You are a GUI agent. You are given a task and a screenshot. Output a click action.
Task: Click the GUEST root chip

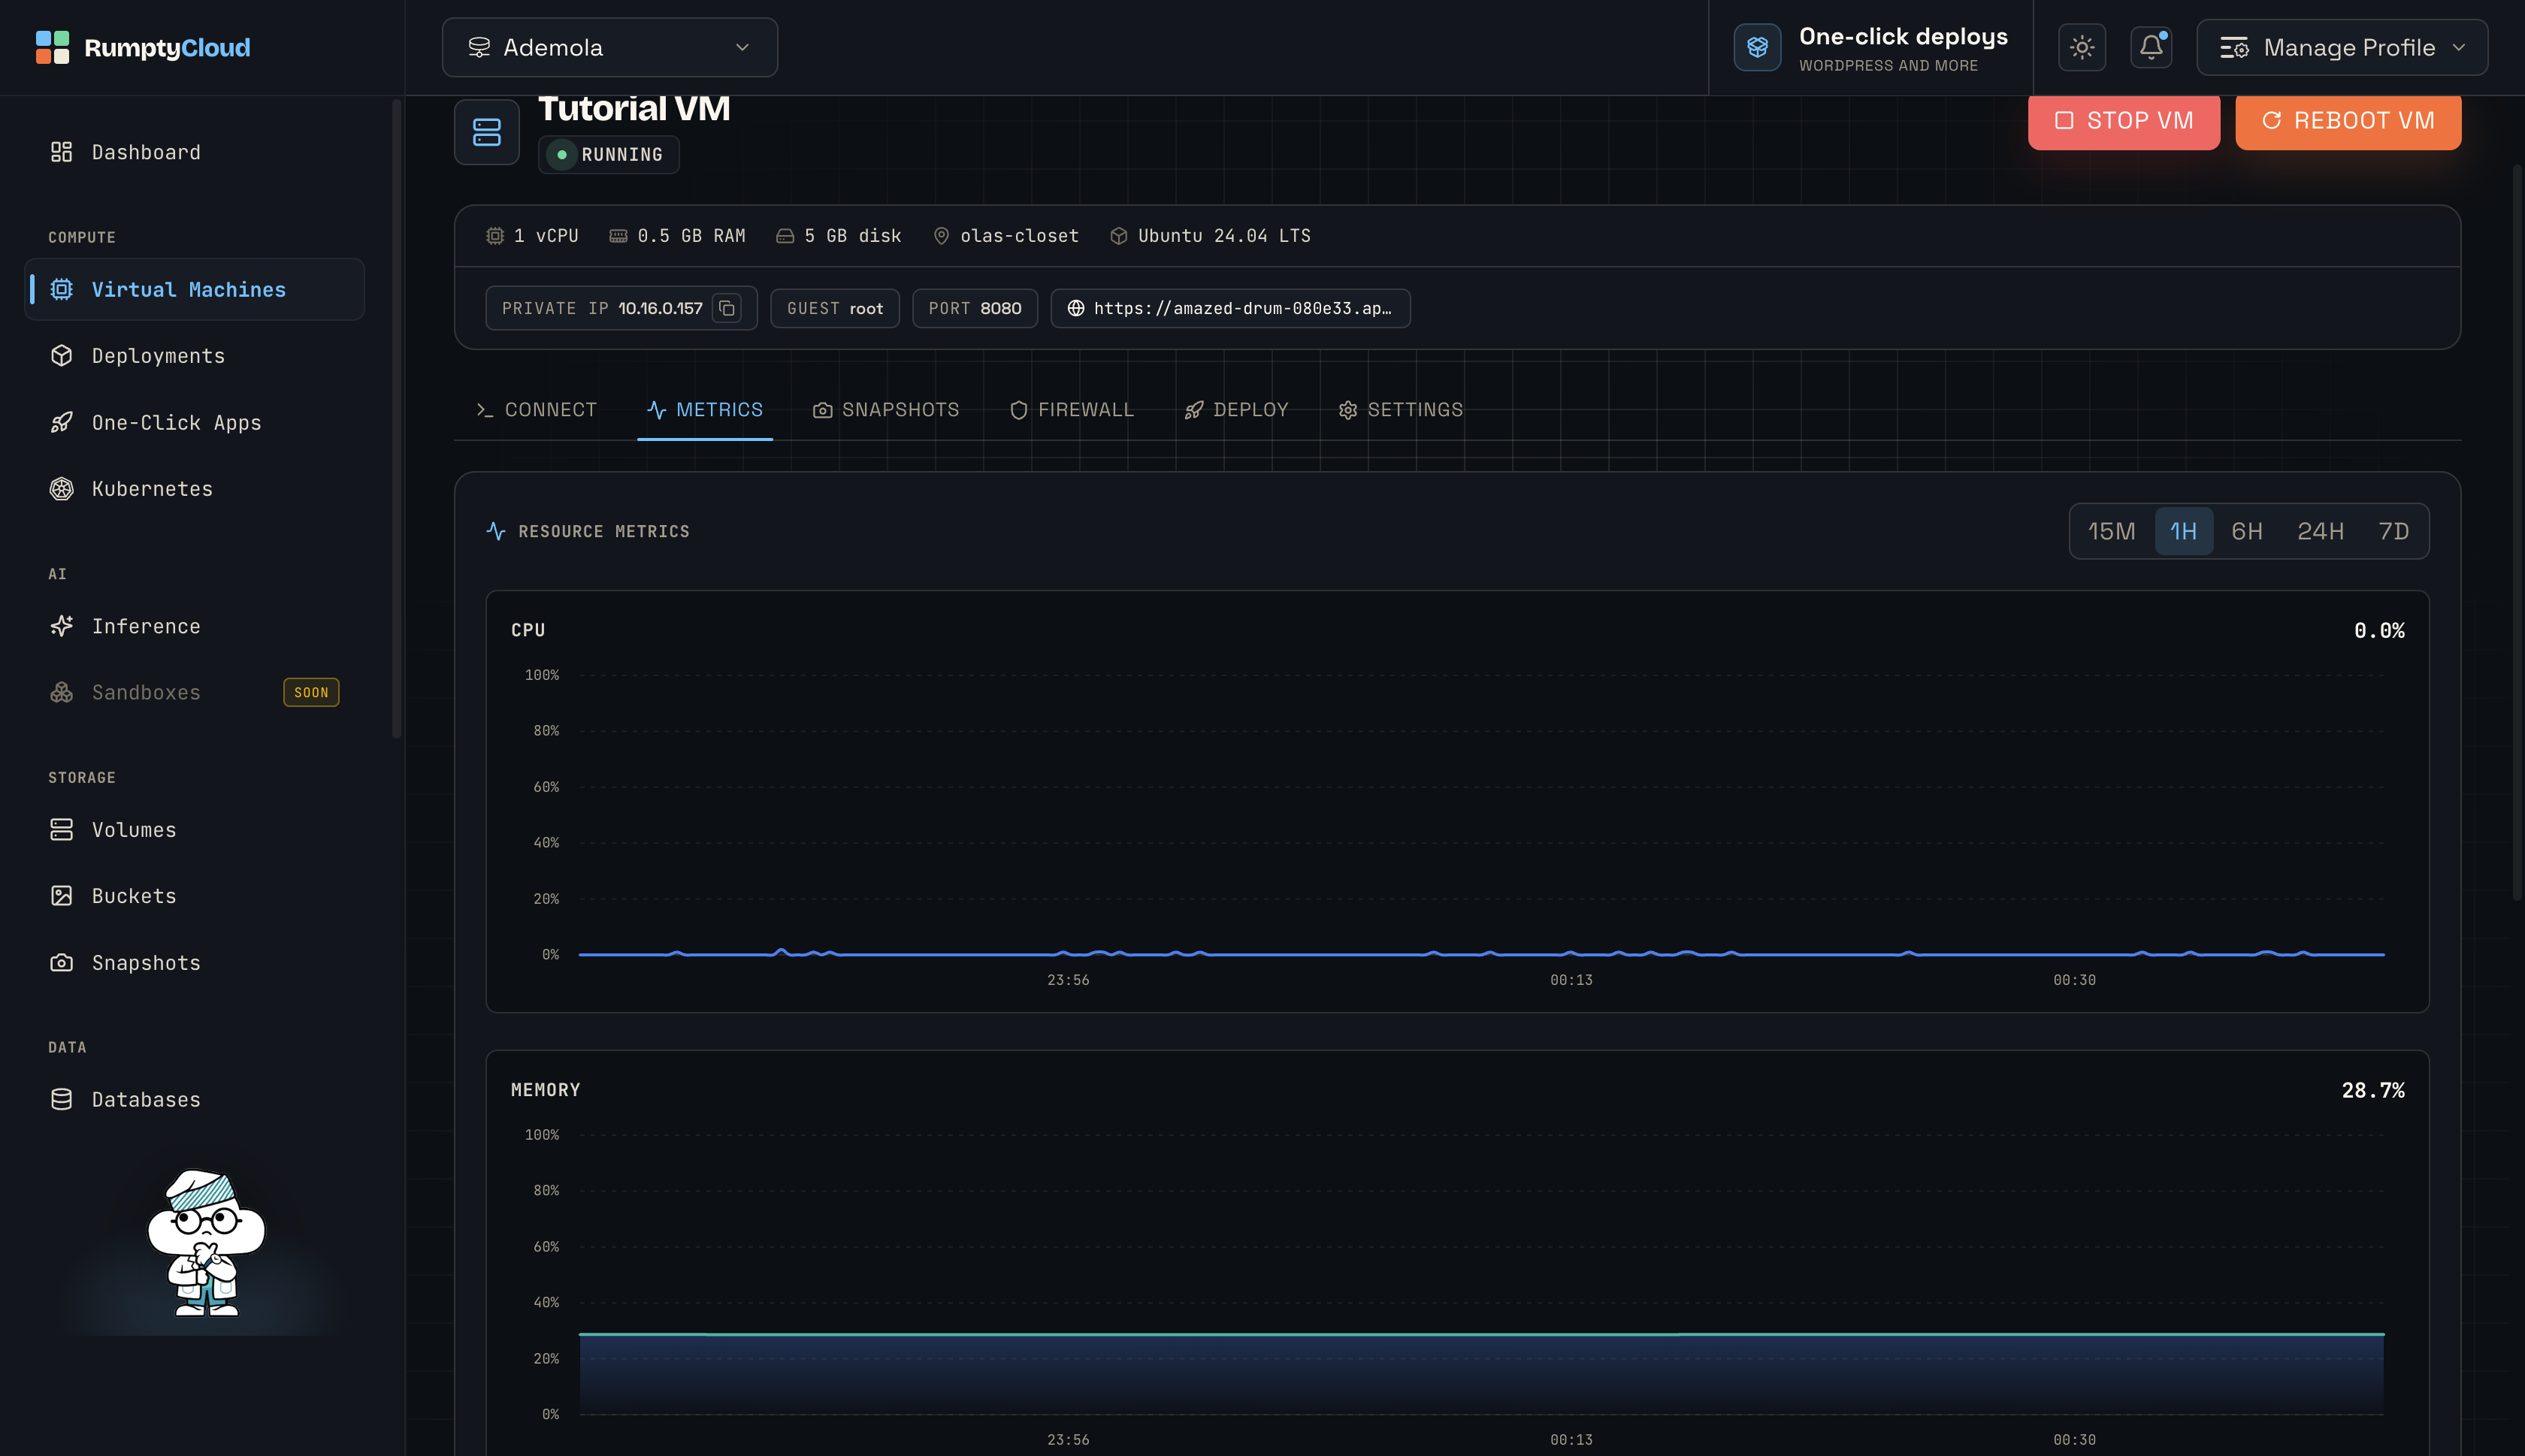pyautogui.click(x=835, y=308)
